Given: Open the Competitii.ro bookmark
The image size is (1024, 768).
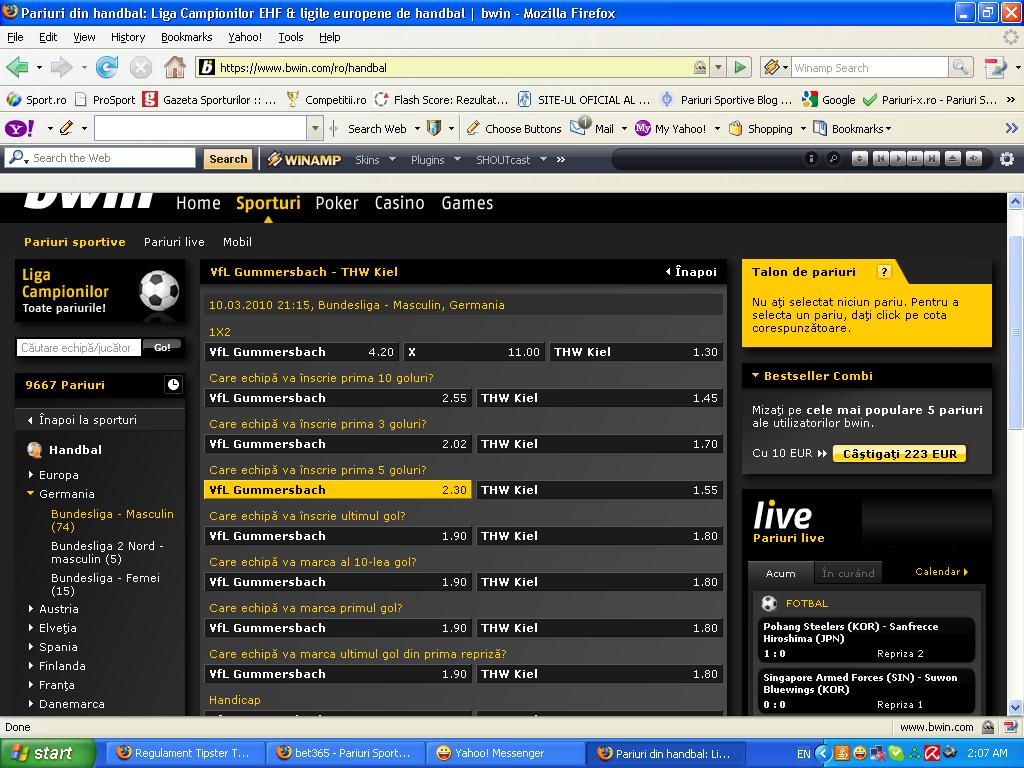Looking at the screenshot, I should pyautogui.click(x=327, y=100).
